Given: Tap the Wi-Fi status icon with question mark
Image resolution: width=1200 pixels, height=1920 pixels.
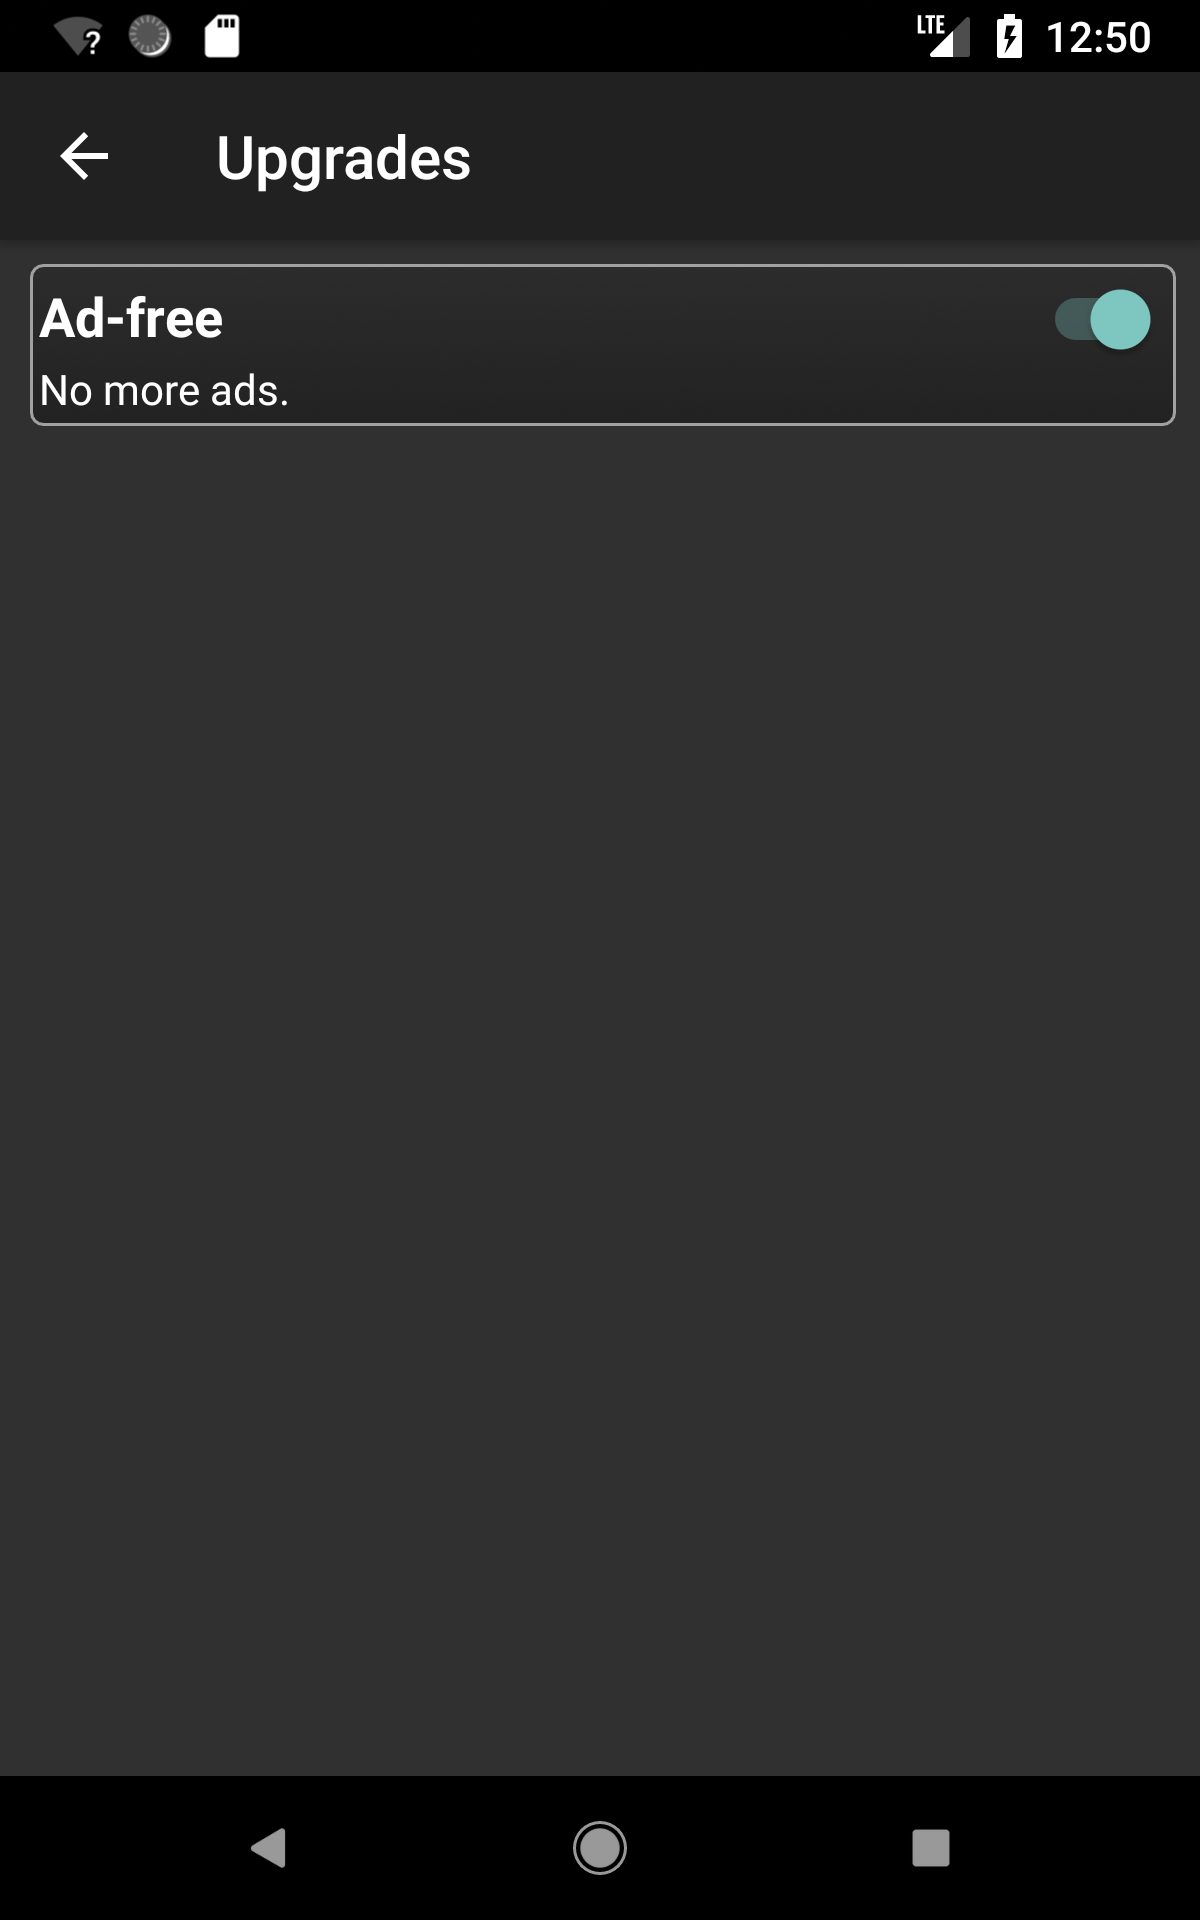Looking at the screenshot, I should pos(78,37).
